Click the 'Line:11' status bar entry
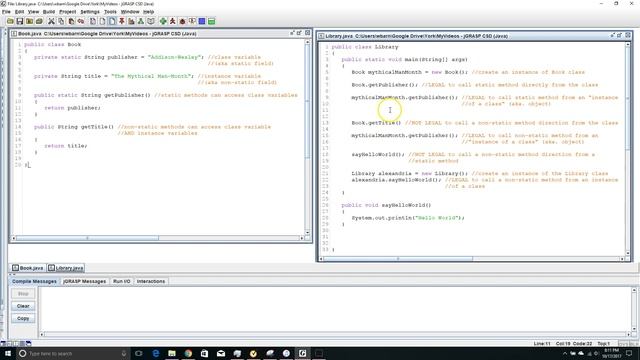 tap(542, 344)
